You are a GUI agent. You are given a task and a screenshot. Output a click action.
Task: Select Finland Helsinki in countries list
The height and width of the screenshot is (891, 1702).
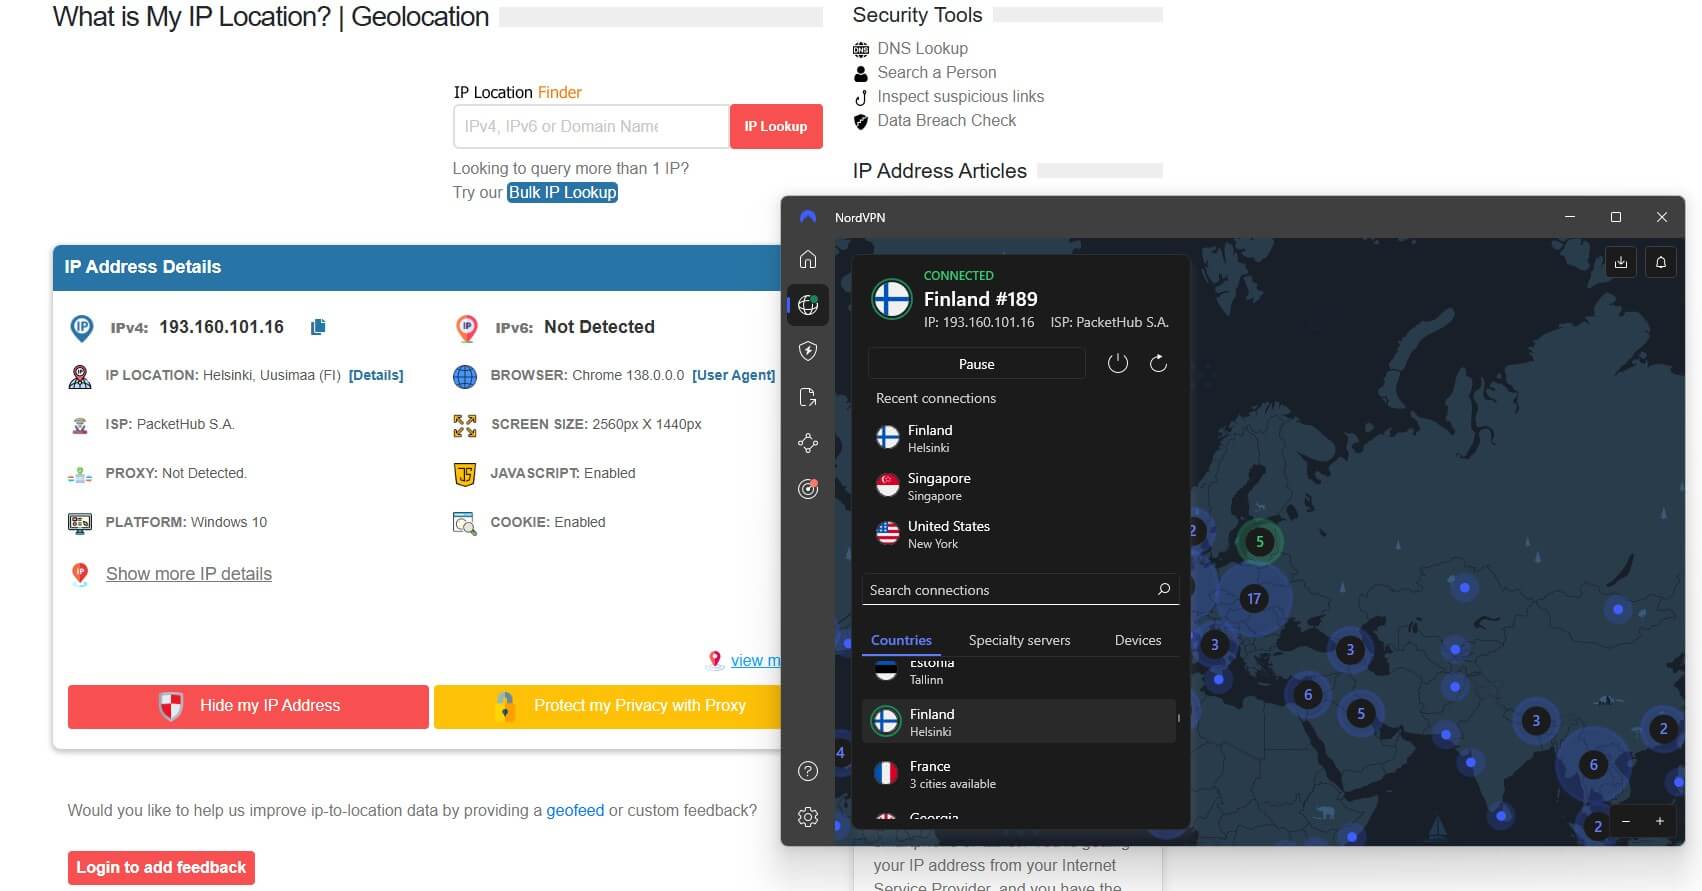pyautogui.click(x=1018, y=722)
